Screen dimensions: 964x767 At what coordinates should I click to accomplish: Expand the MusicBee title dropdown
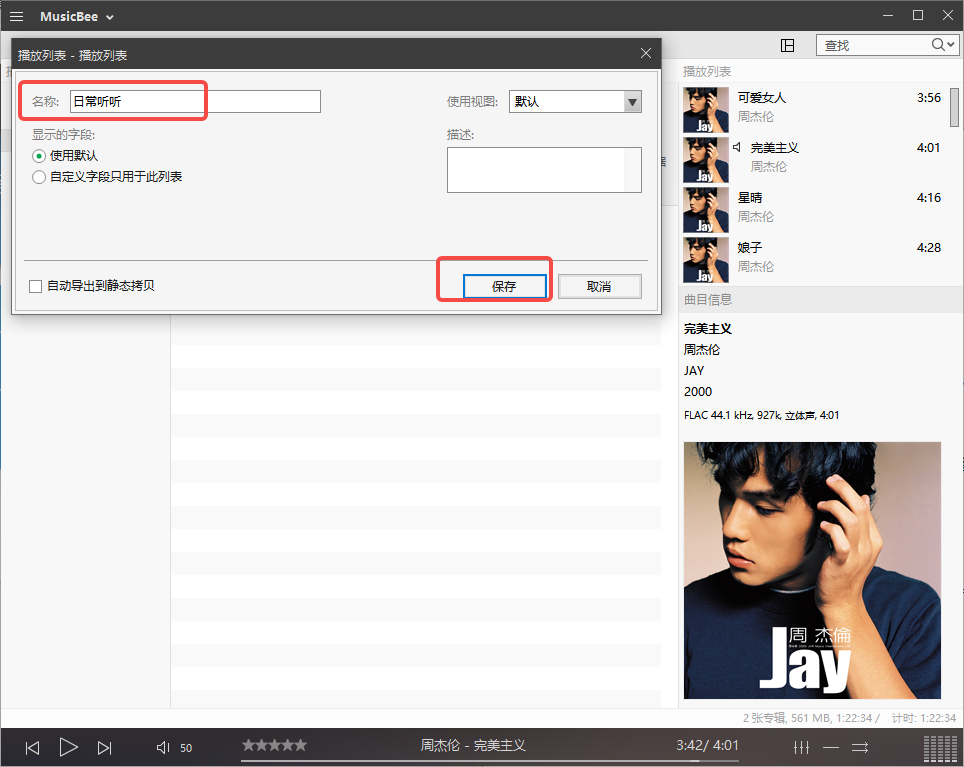point(109,17)
